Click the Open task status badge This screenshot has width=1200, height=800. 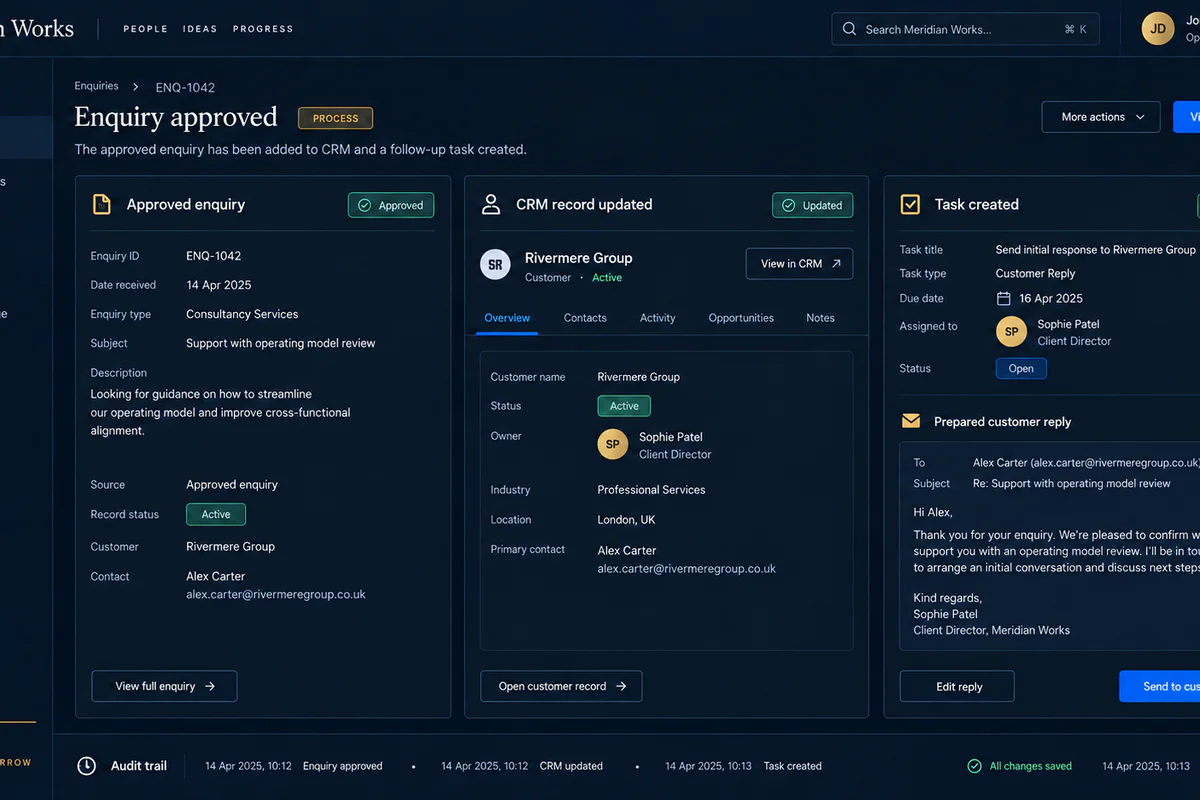coord(1021,368)
